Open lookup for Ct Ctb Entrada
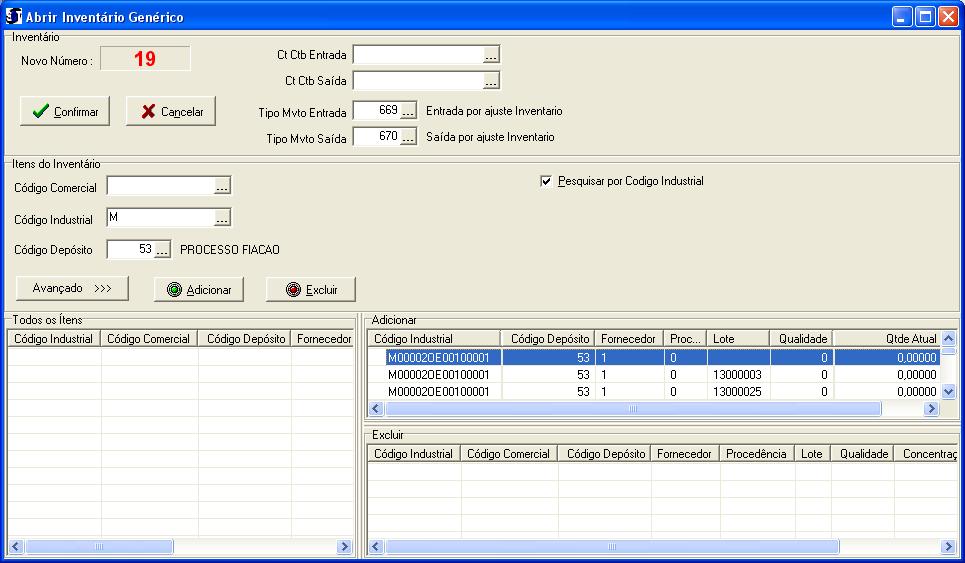This screenshot has width=965, height=563. point(490,55)
